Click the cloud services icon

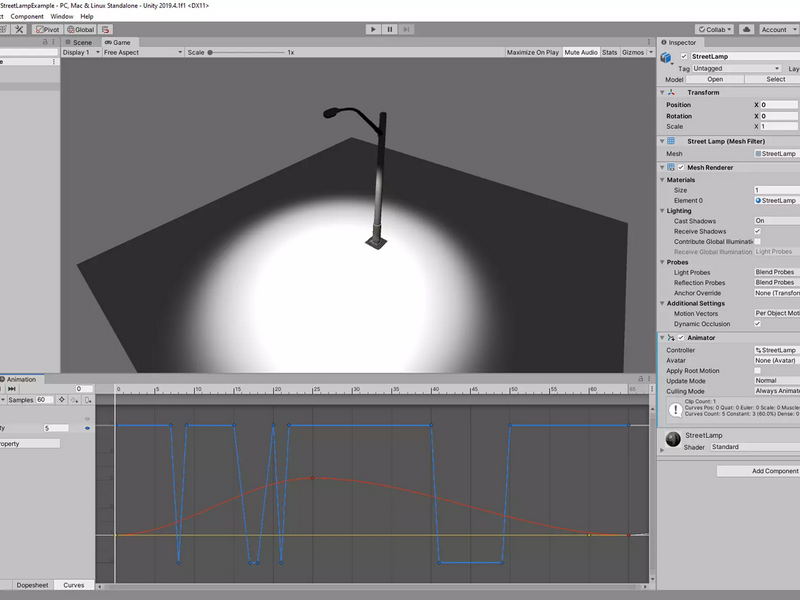coord(746,30)
